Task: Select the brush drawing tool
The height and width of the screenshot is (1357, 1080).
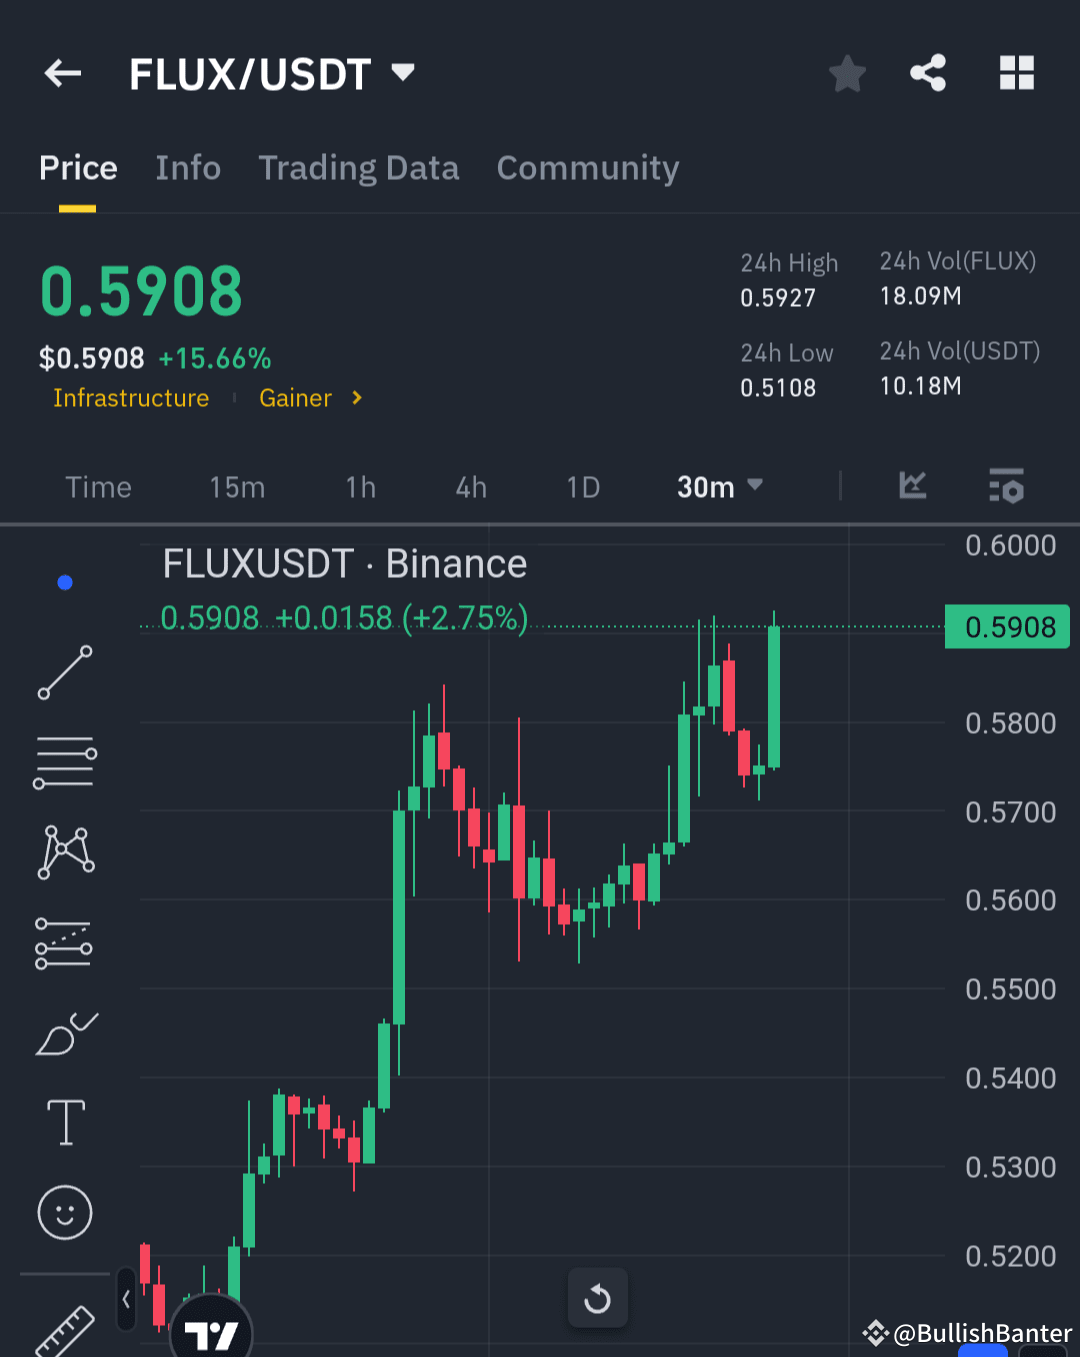Action: (64, 1033)
